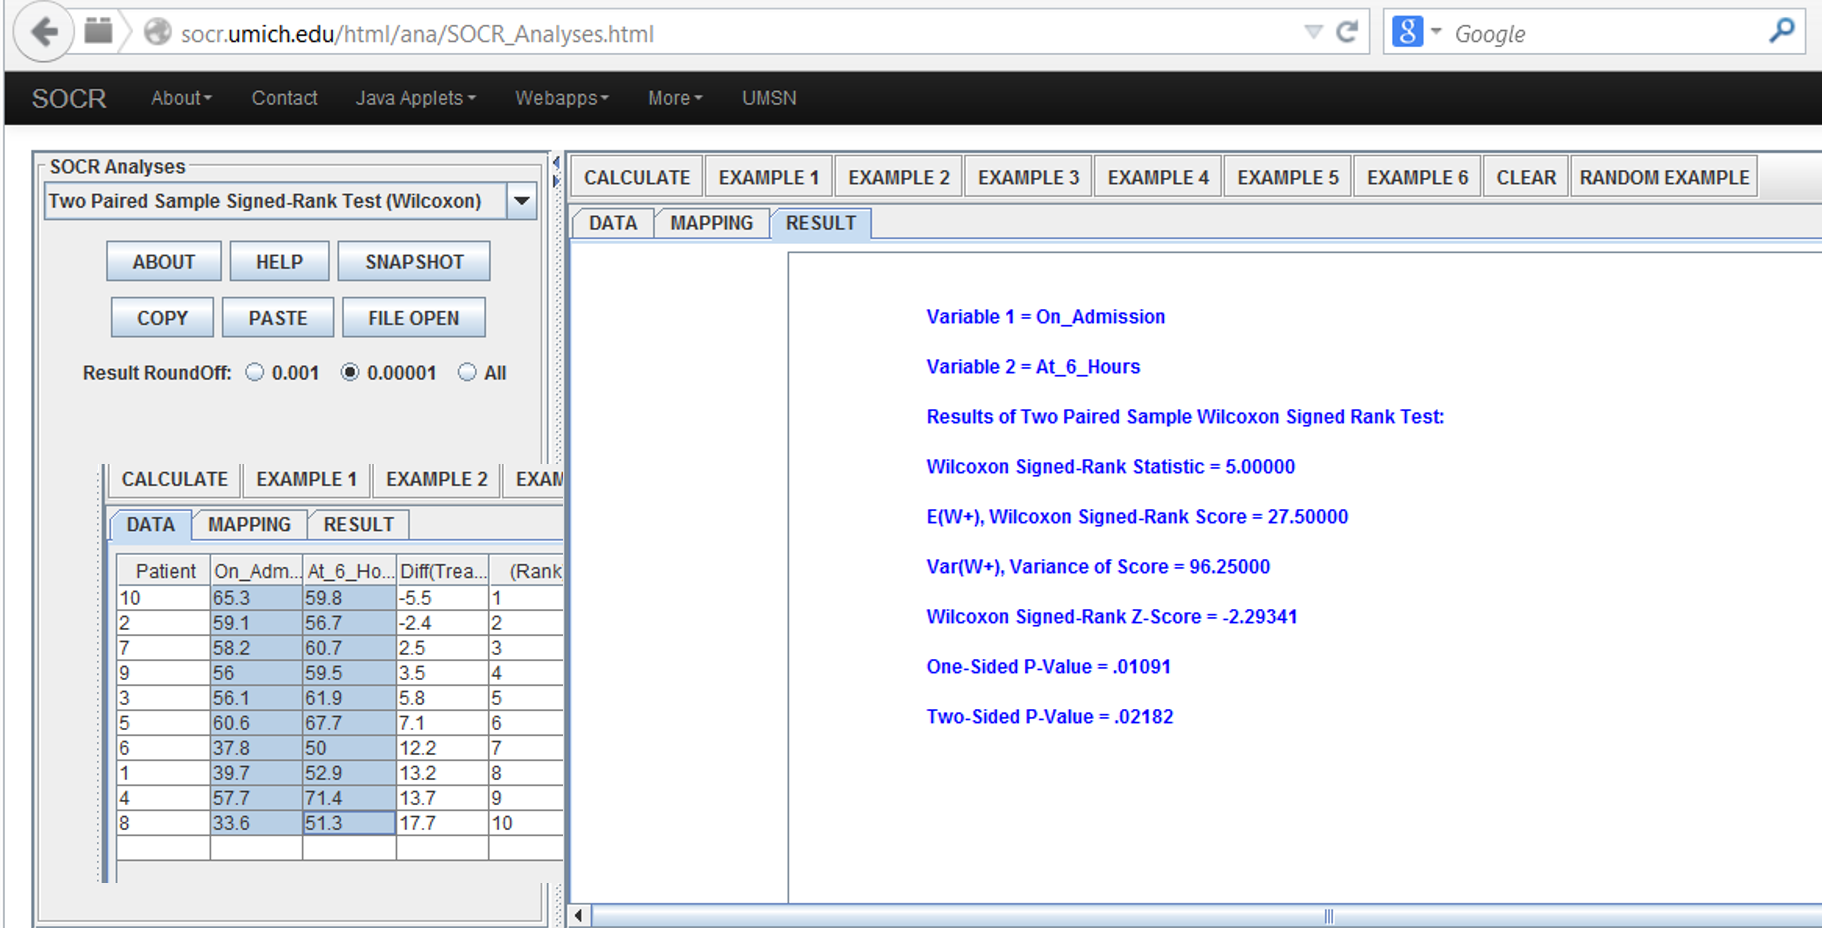Reload the page with refresh icon

[1347, 32]
